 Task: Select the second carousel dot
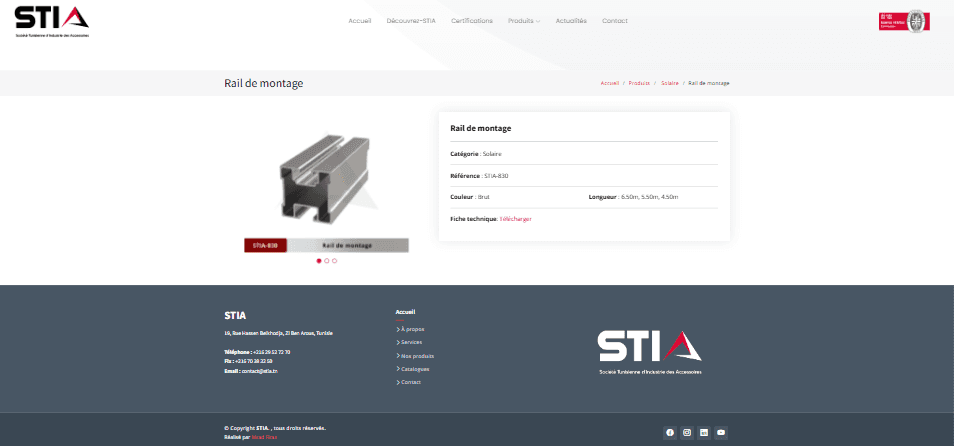327,260
